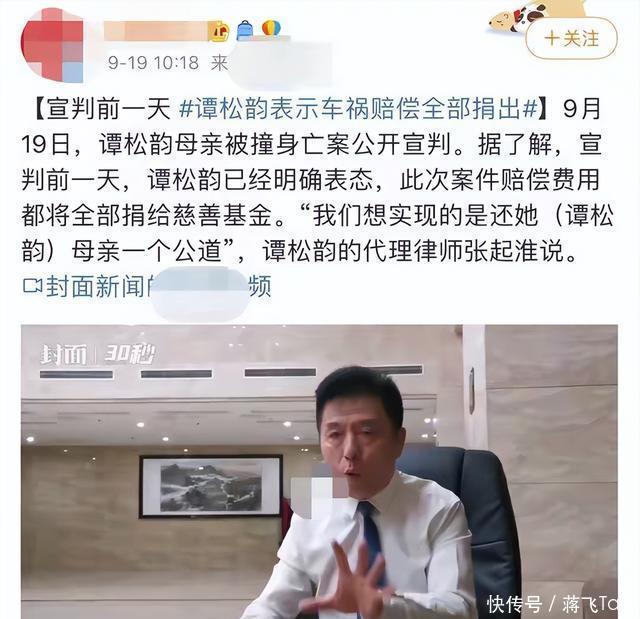640x619 pixels.
Task: Click the post body text paragraph
Action: pos(319,180)
